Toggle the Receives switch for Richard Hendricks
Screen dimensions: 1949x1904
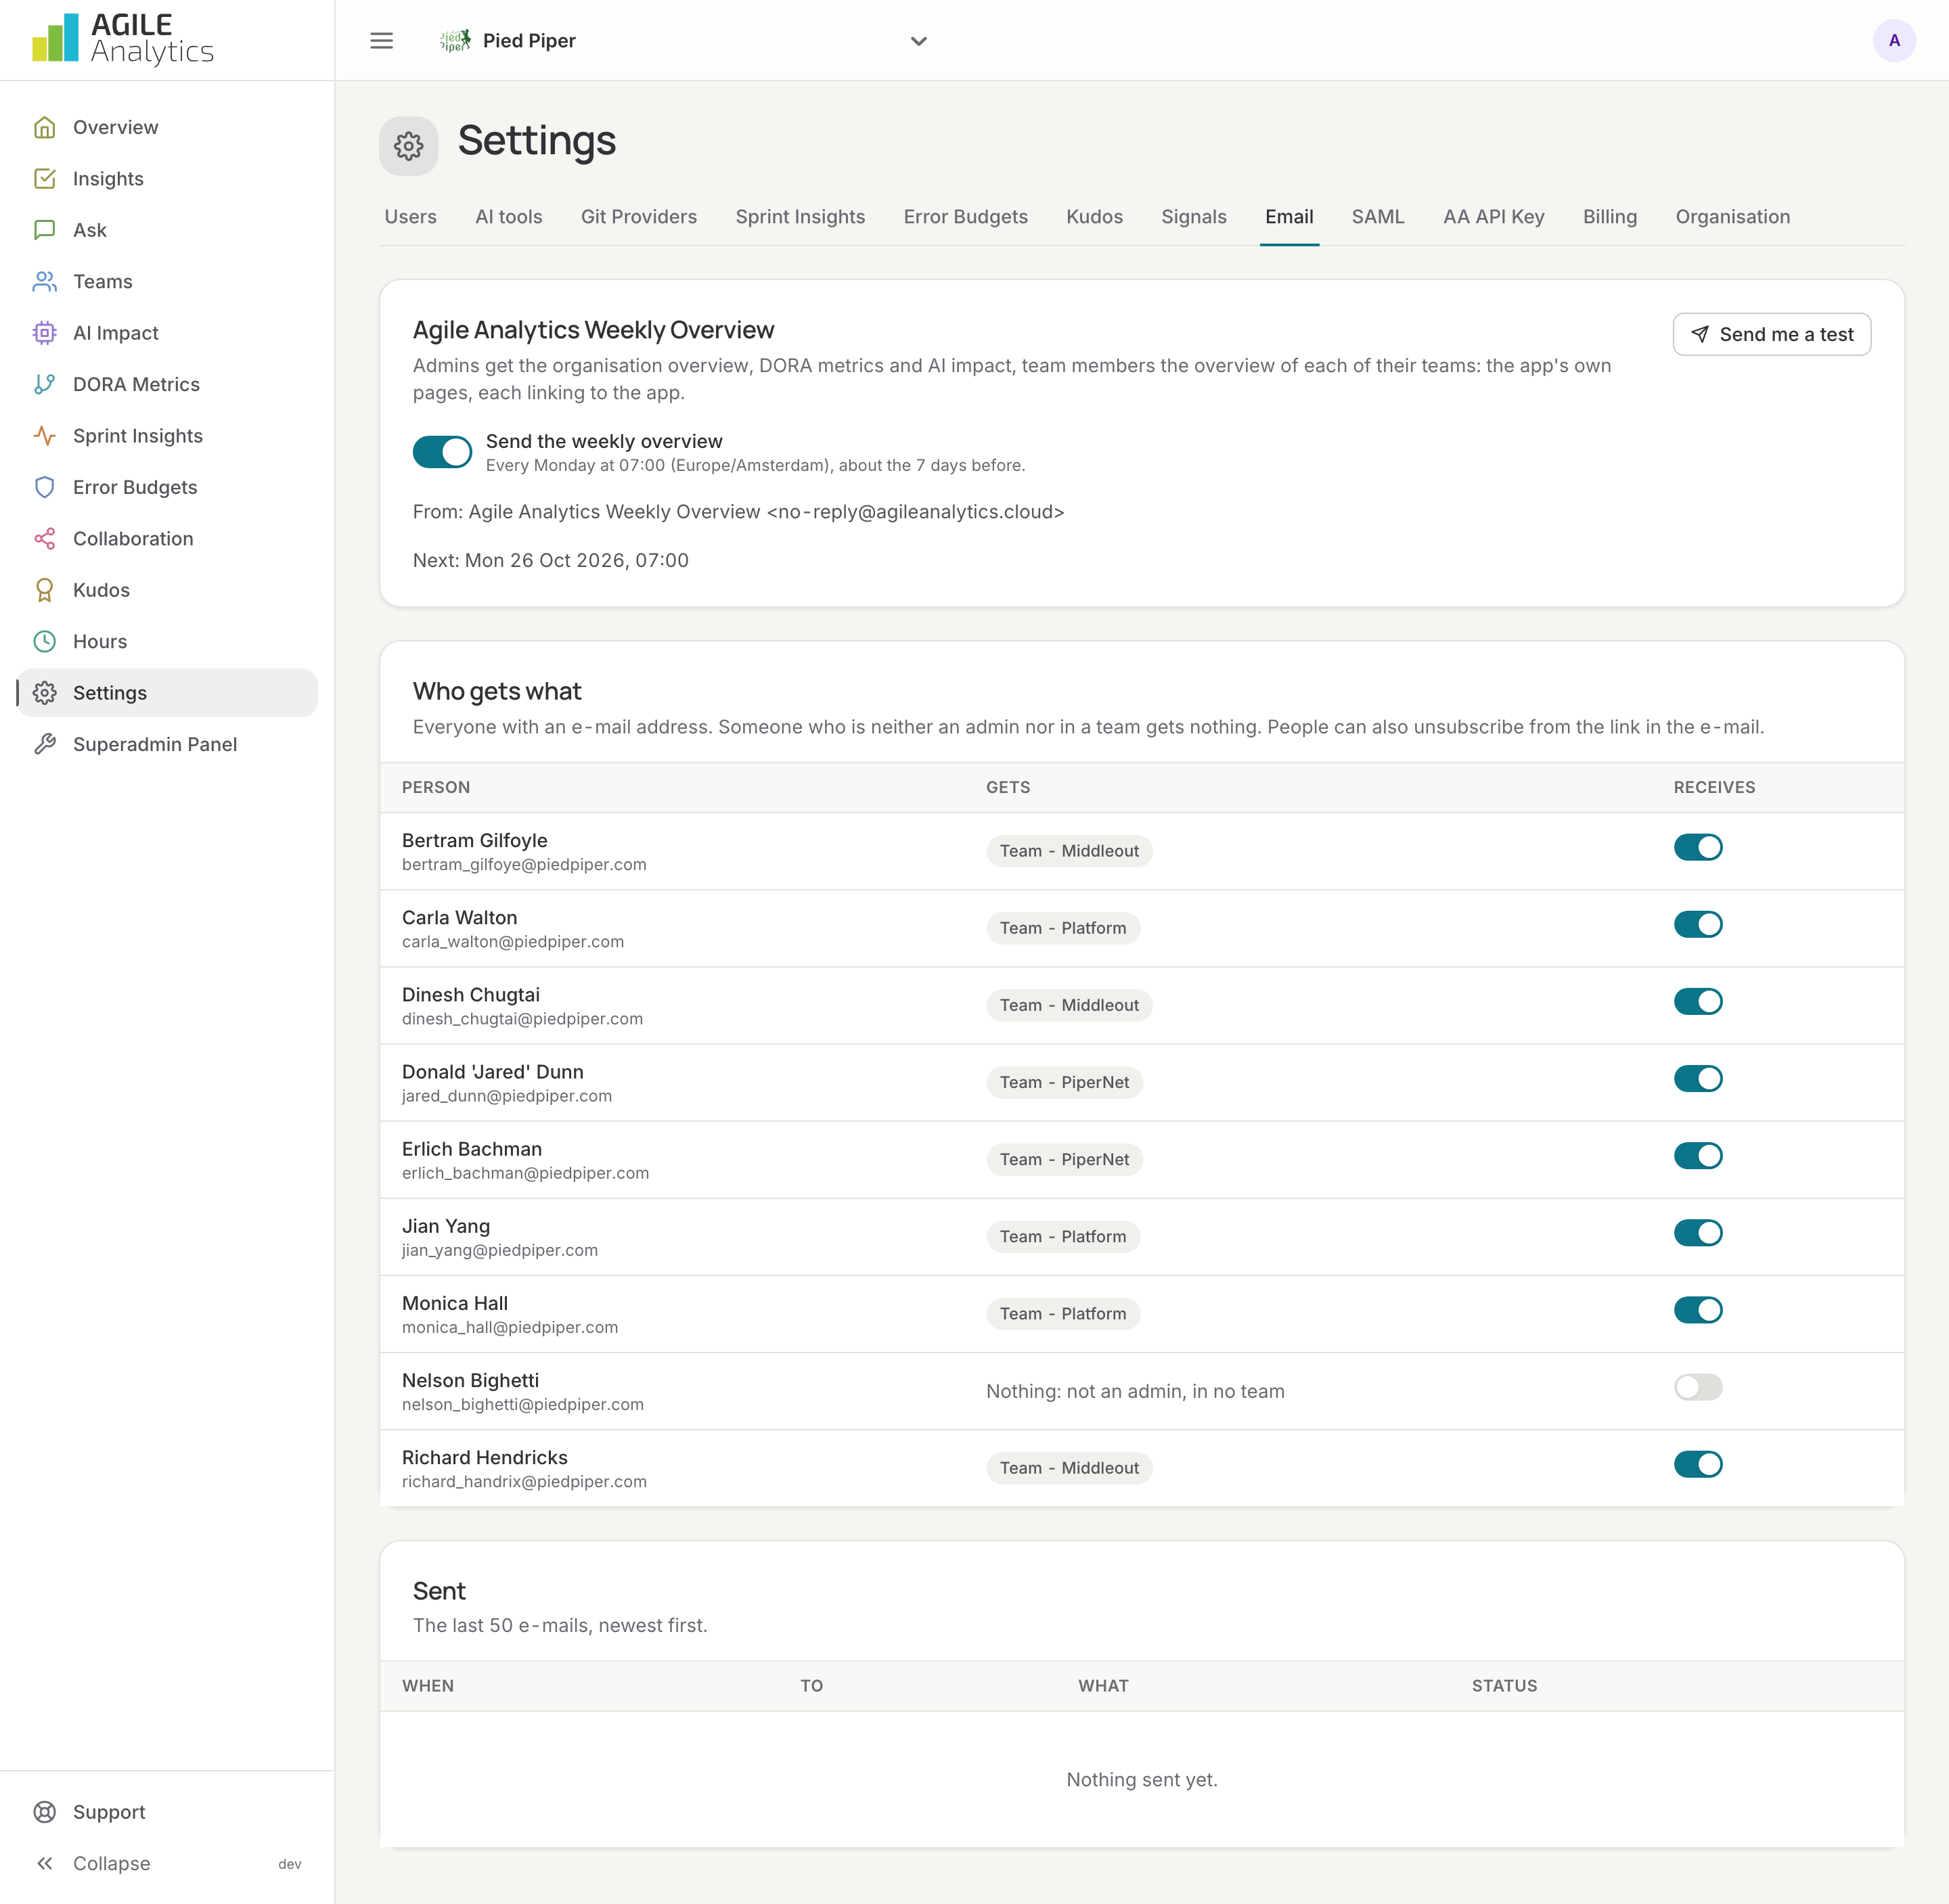click(1697, 1465)
